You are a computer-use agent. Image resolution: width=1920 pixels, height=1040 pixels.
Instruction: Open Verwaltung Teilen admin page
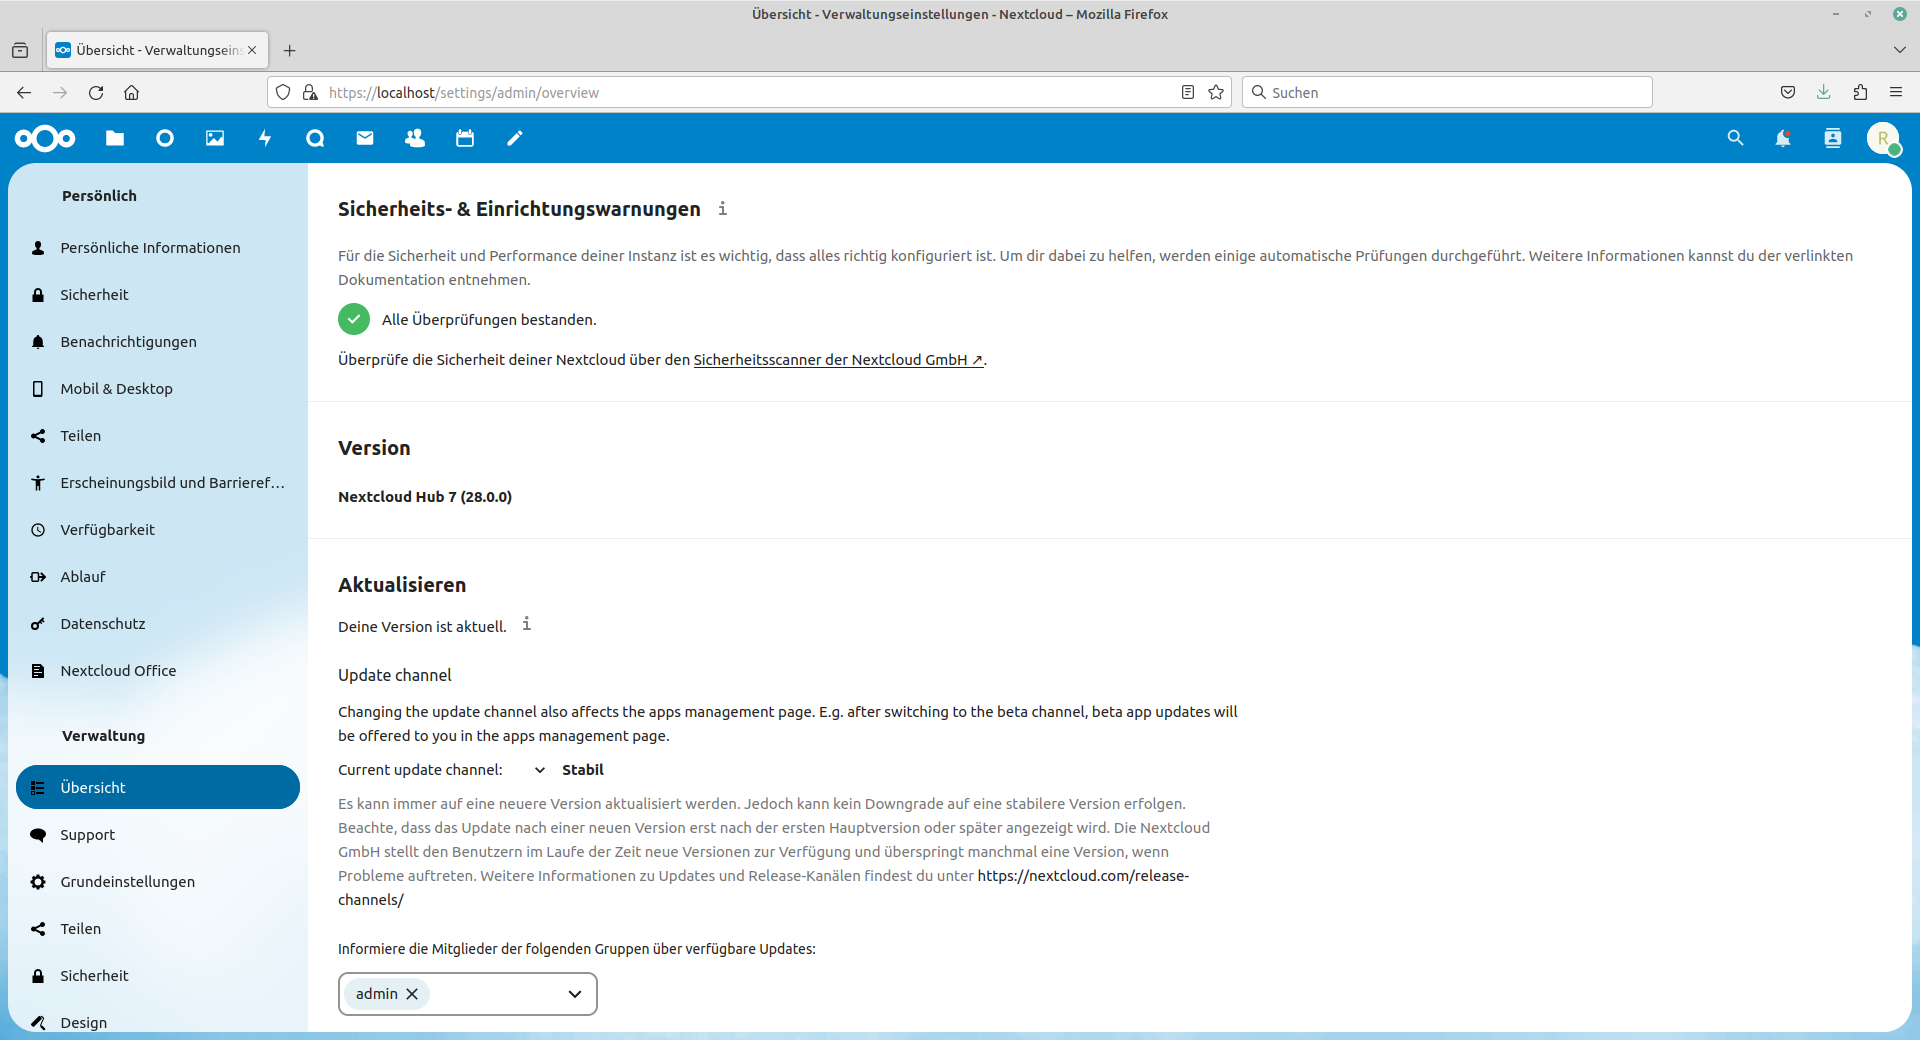(158, 929)
